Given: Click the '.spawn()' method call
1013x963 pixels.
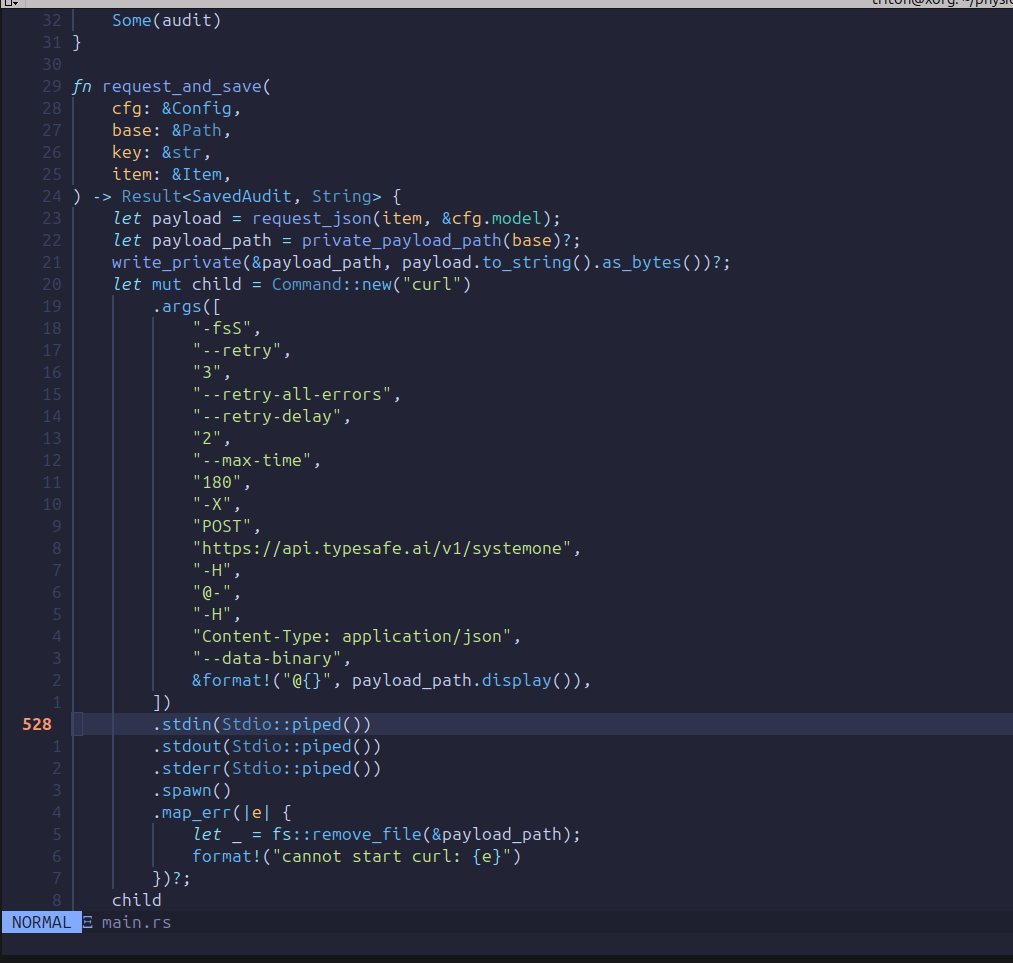Looking at the screenshot, I should [x=191, y=790].
